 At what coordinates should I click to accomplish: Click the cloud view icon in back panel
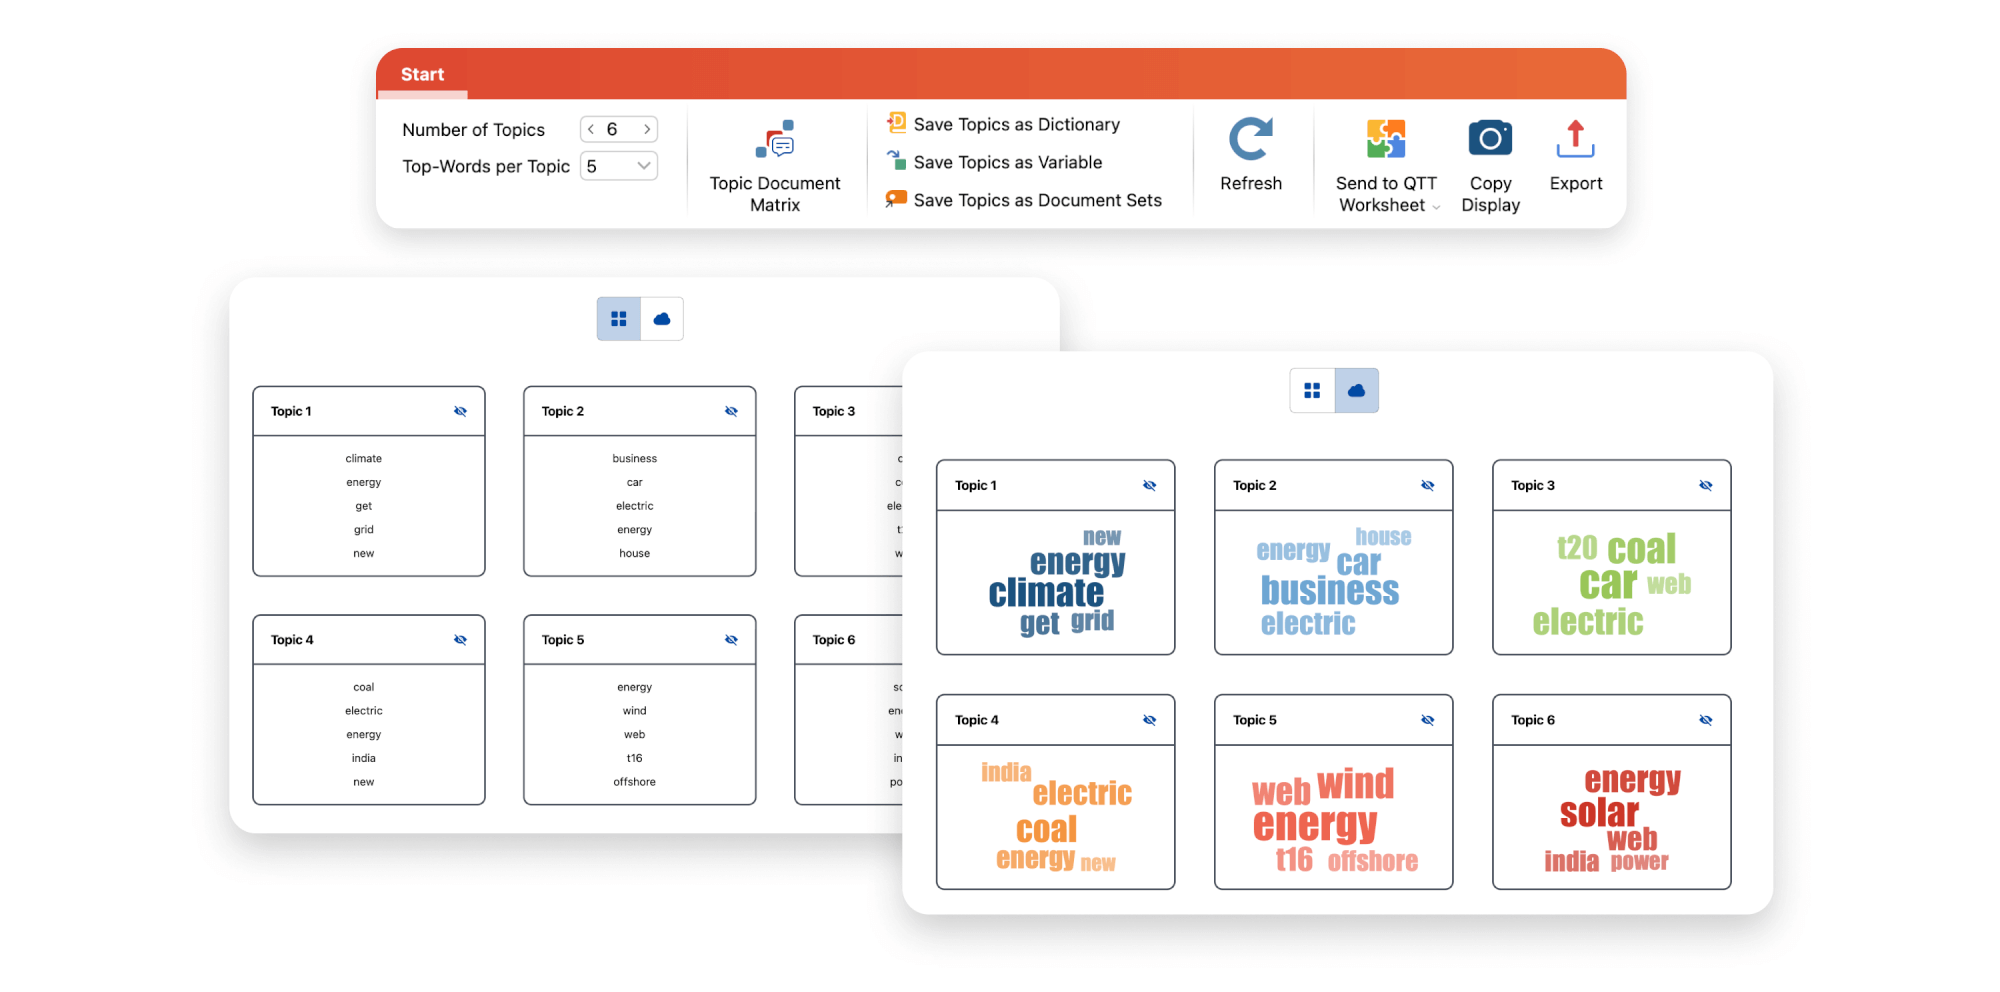(x=661, y=319)
